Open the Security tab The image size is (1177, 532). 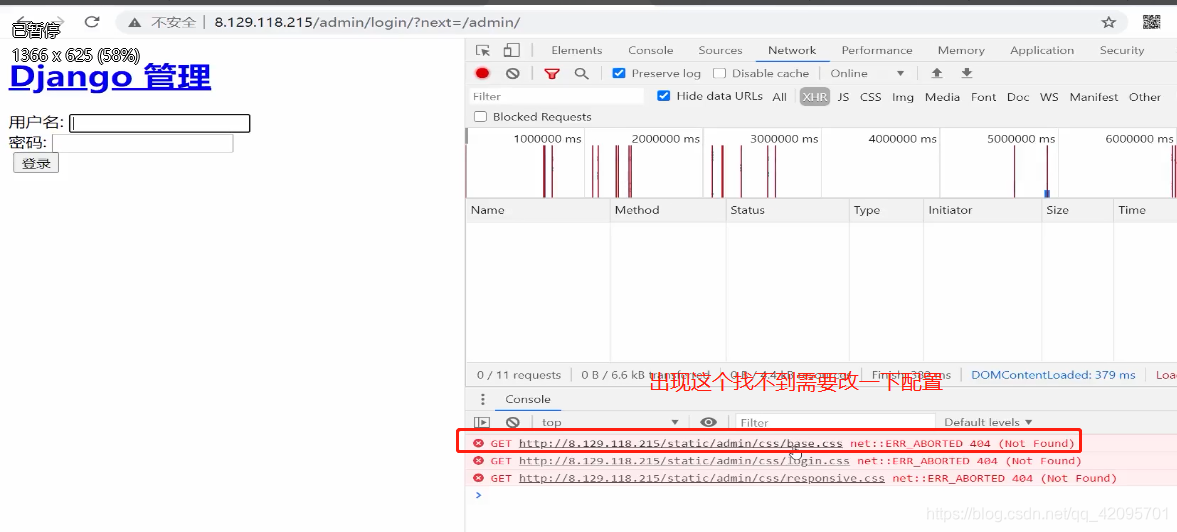1121,50
